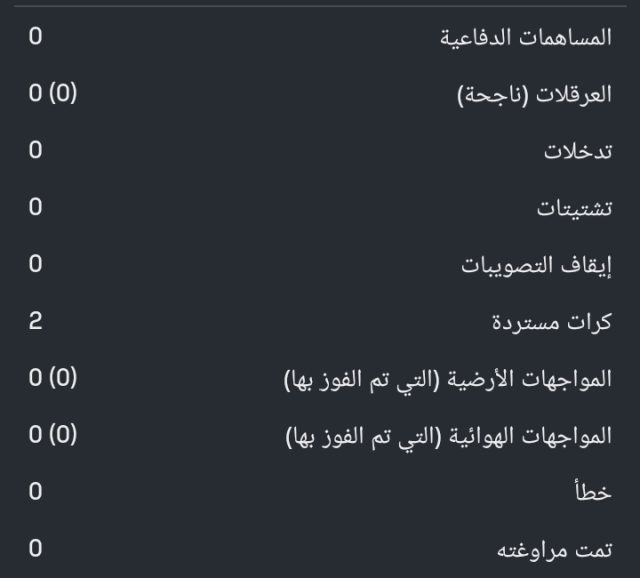This screenshot has height=578, width=640.
Task: Click the العرقلات (ناجحة) value 0 (0)
Action: point(52,95)
